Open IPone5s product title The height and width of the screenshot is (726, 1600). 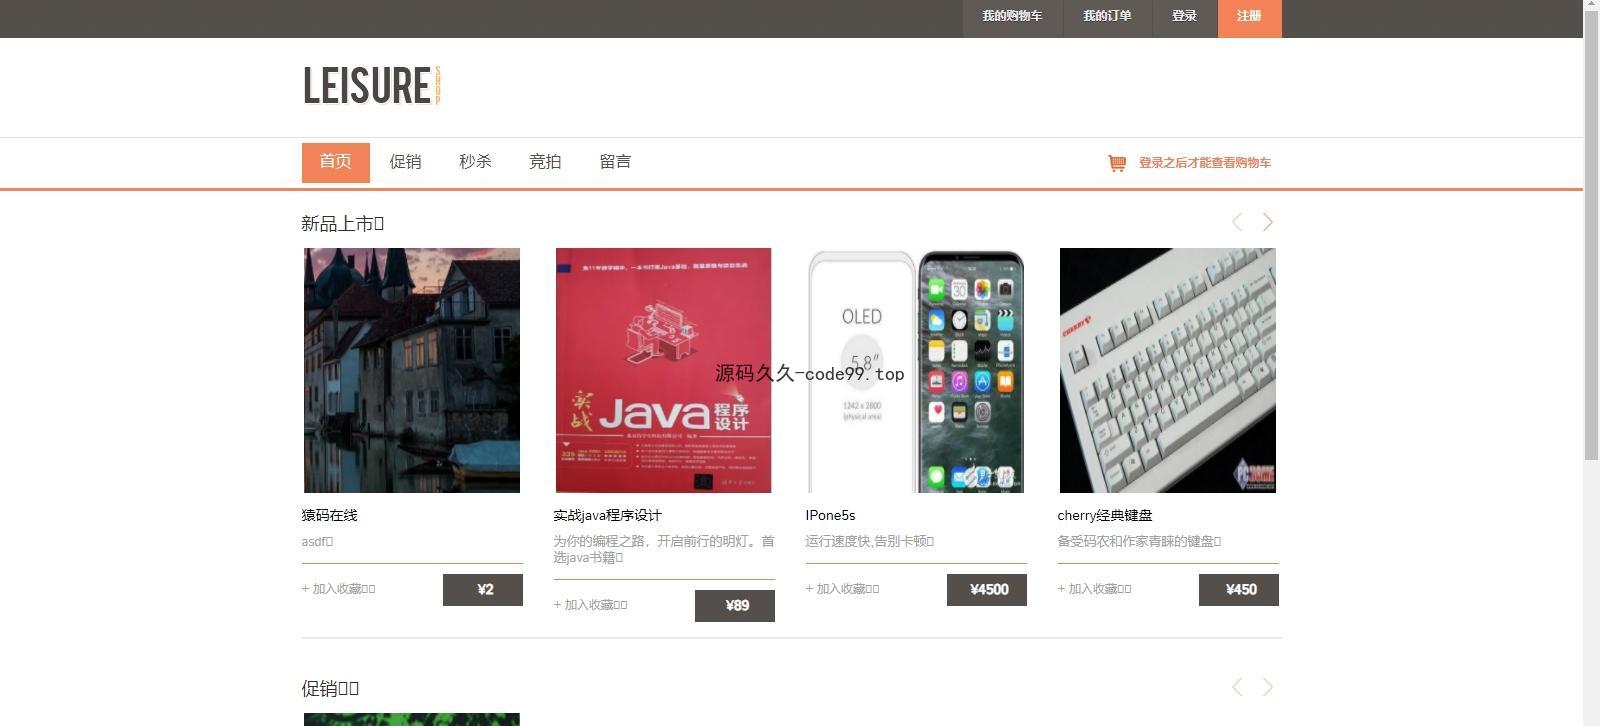point(831,516)
